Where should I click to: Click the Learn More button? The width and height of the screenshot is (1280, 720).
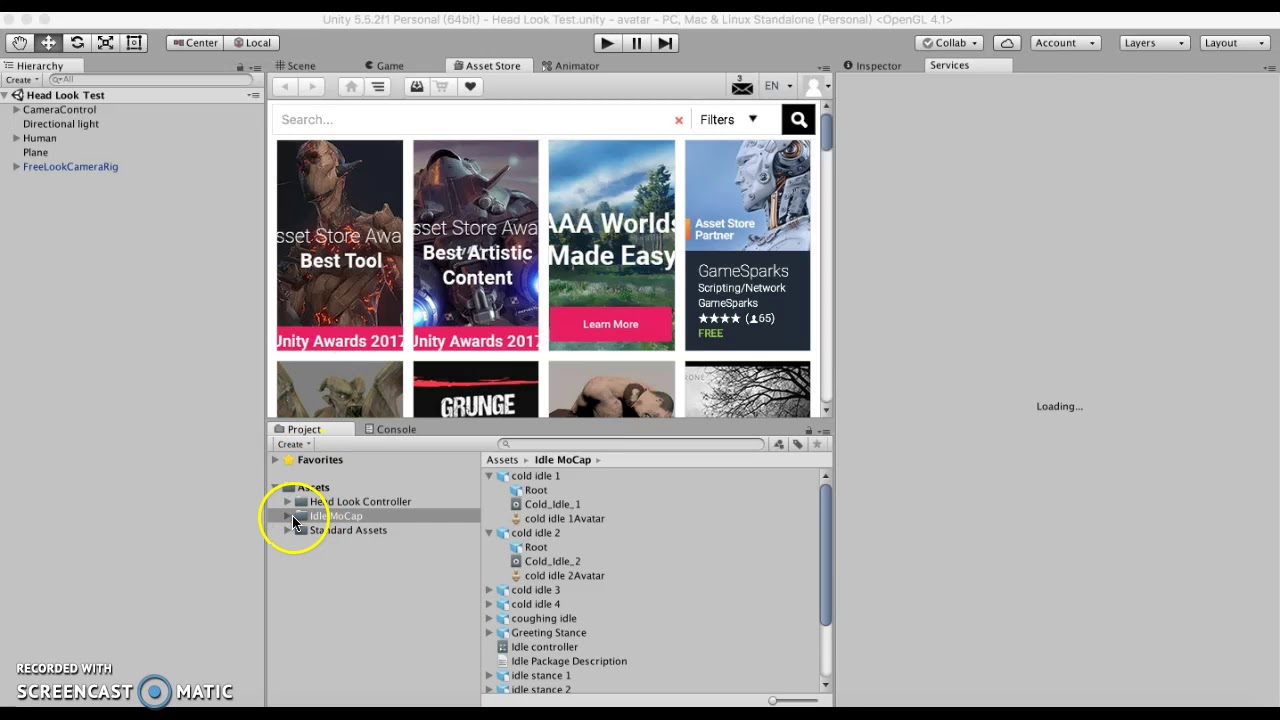pos(611,324)
